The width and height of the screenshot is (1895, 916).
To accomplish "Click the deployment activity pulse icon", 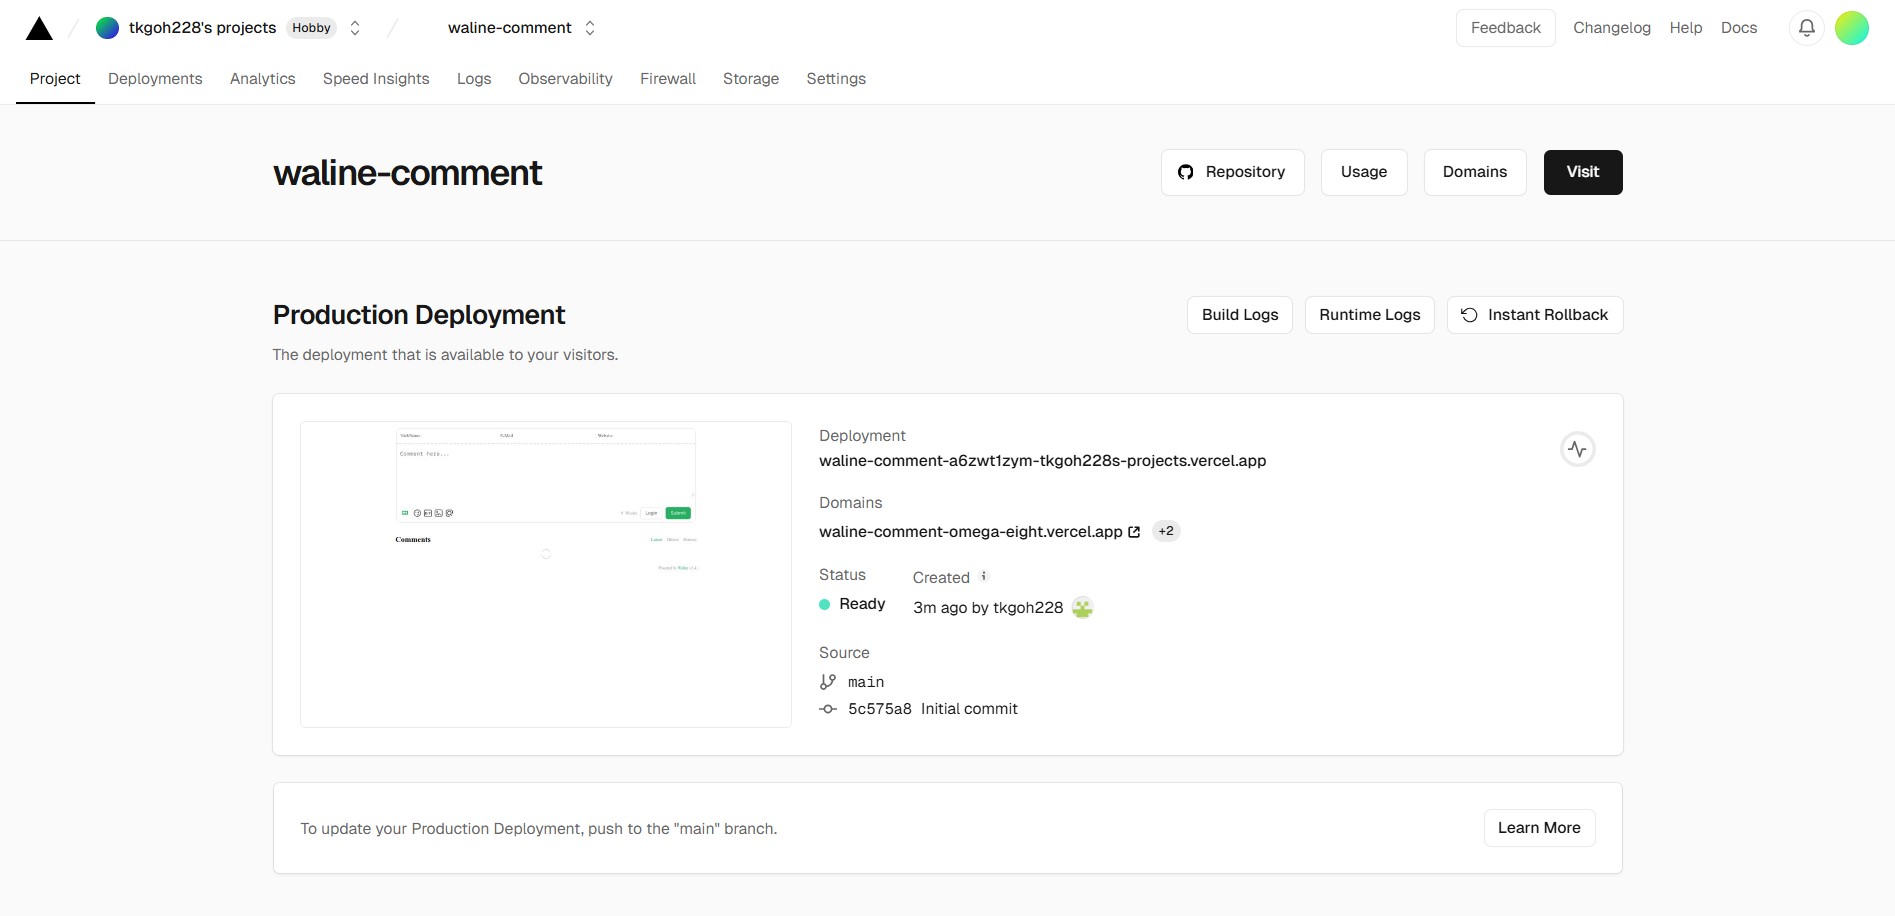I will click(1577, 449).
